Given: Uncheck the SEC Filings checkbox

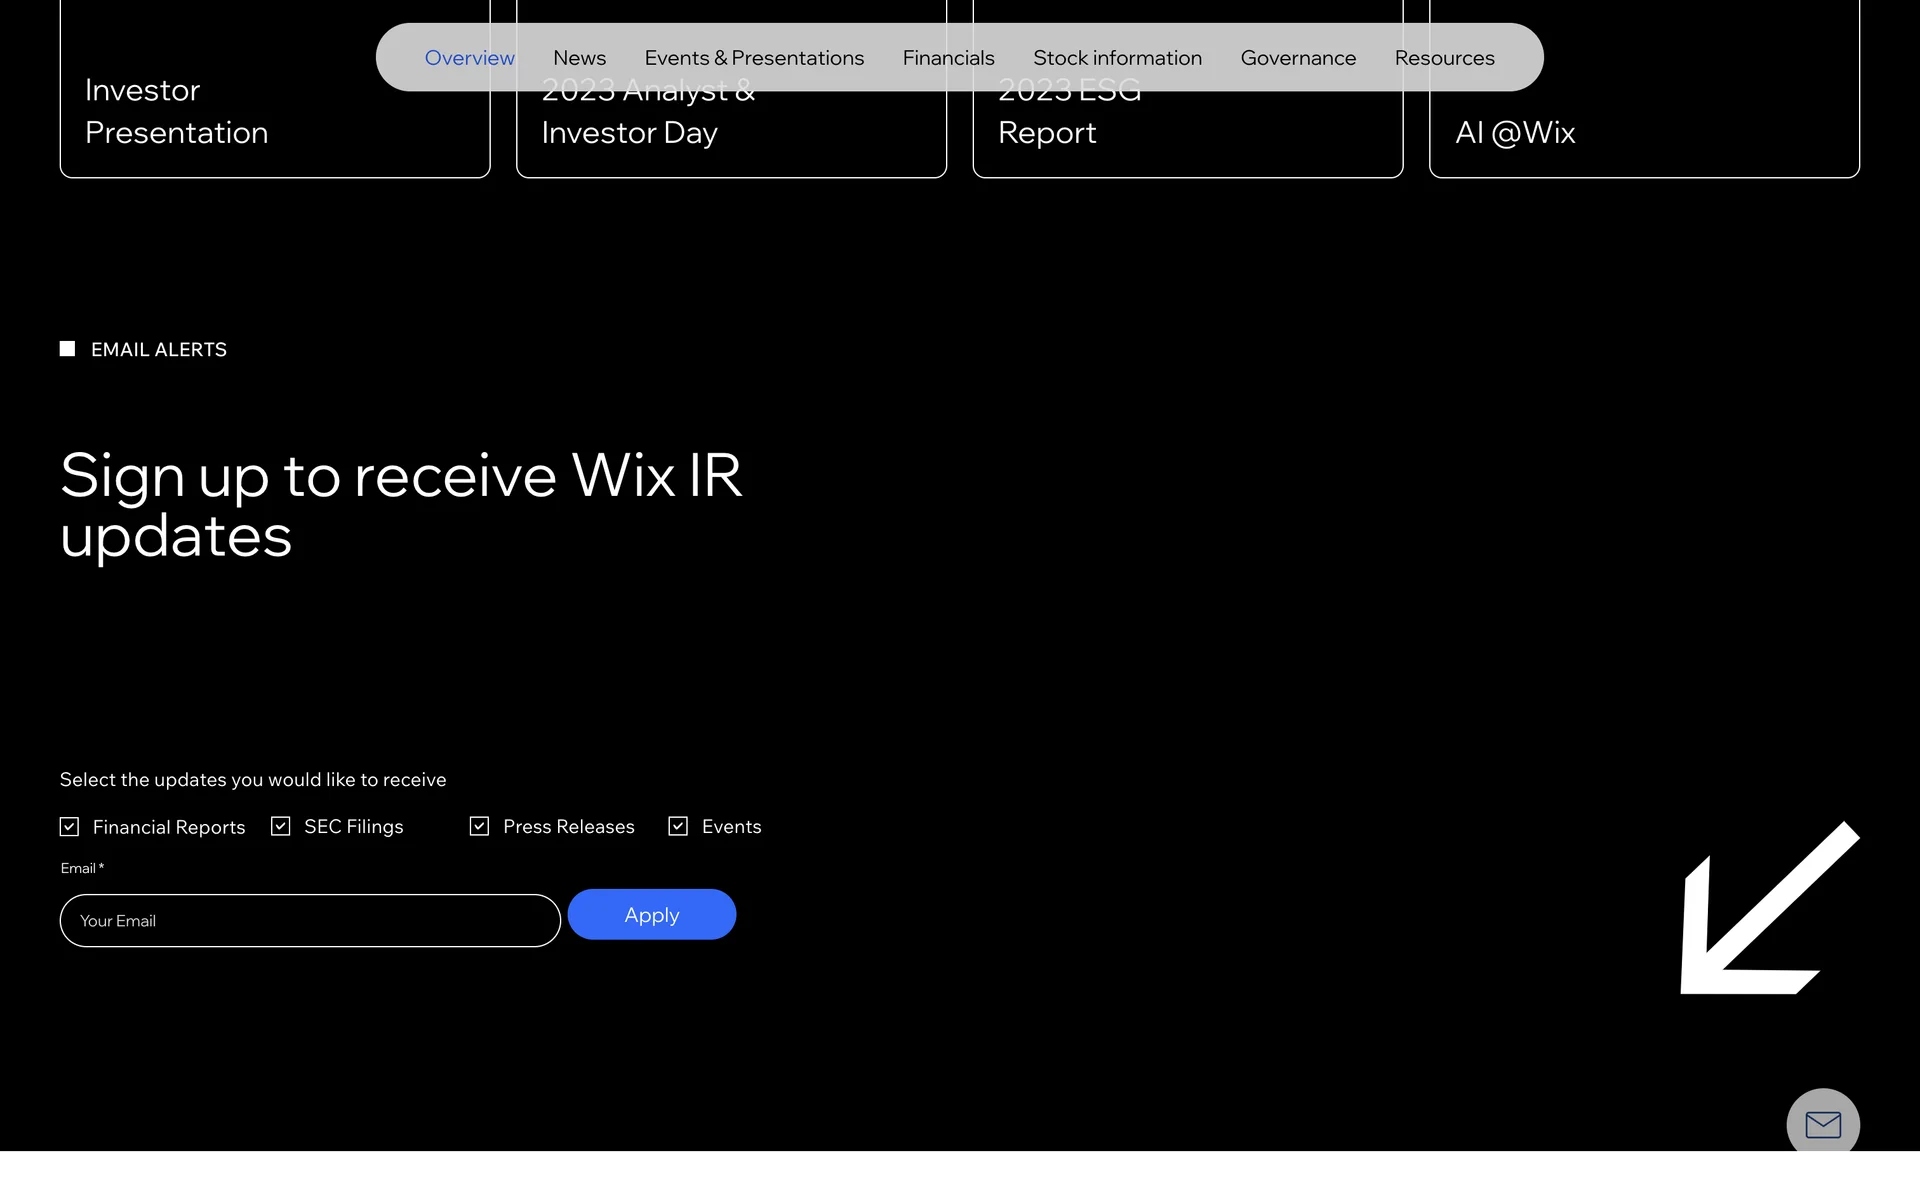Looking at the screenshot, I should point(280,826).
